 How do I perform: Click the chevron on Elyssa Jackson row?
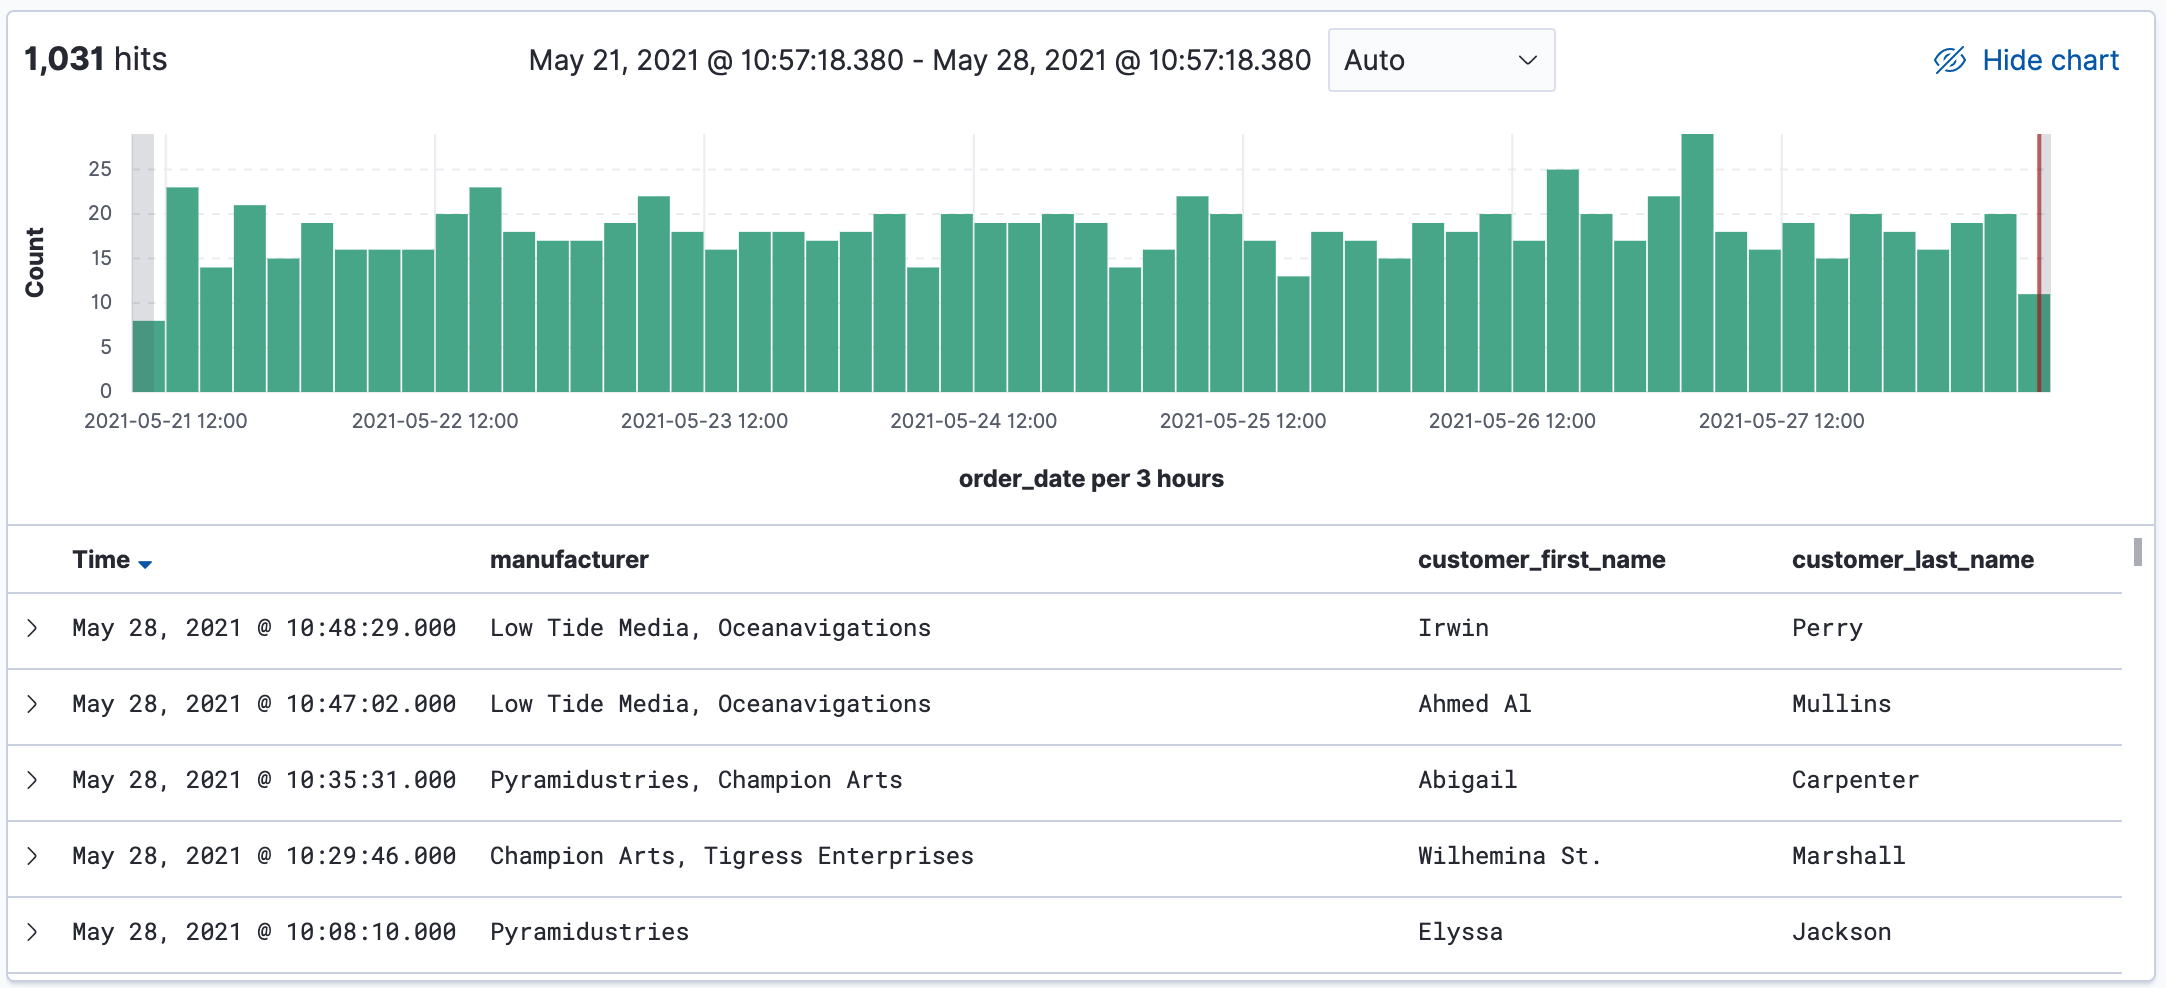point(32,932)
